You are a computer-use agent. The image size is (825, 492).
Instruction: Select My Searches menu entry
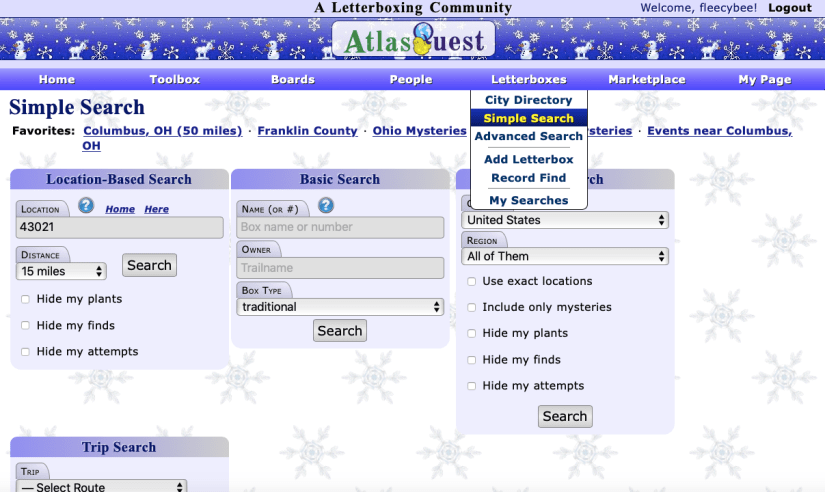528,200
